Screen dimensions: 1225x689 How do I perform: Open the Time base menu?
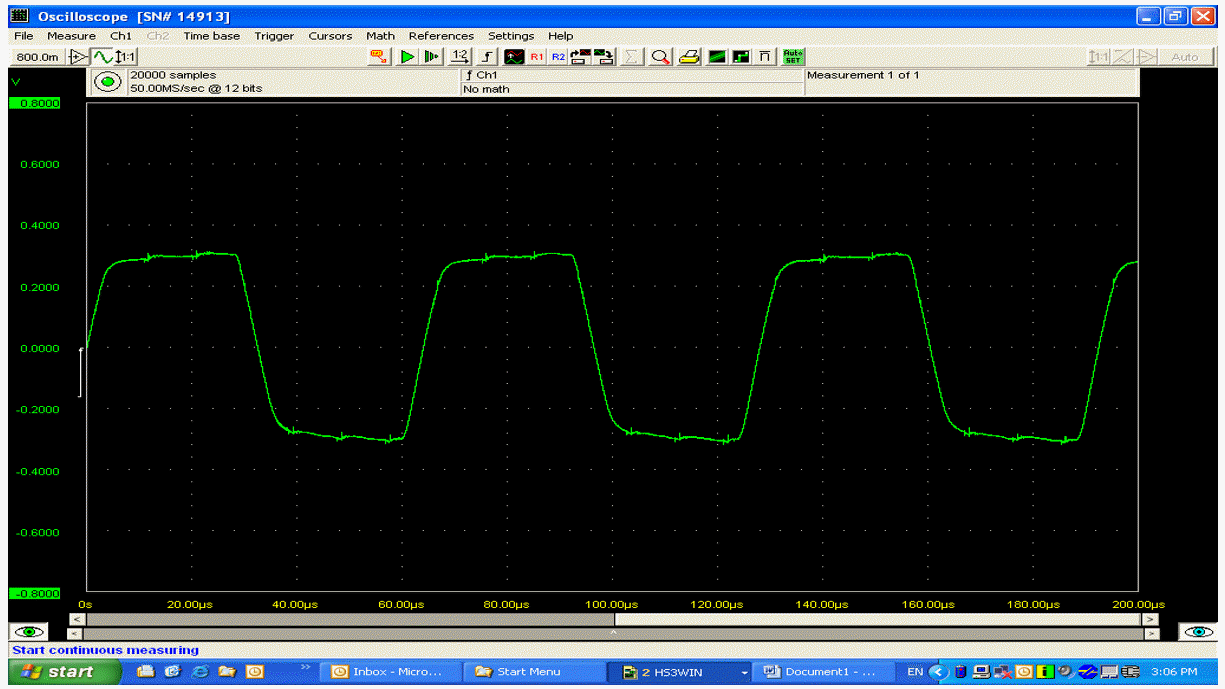tap(211, 36)
